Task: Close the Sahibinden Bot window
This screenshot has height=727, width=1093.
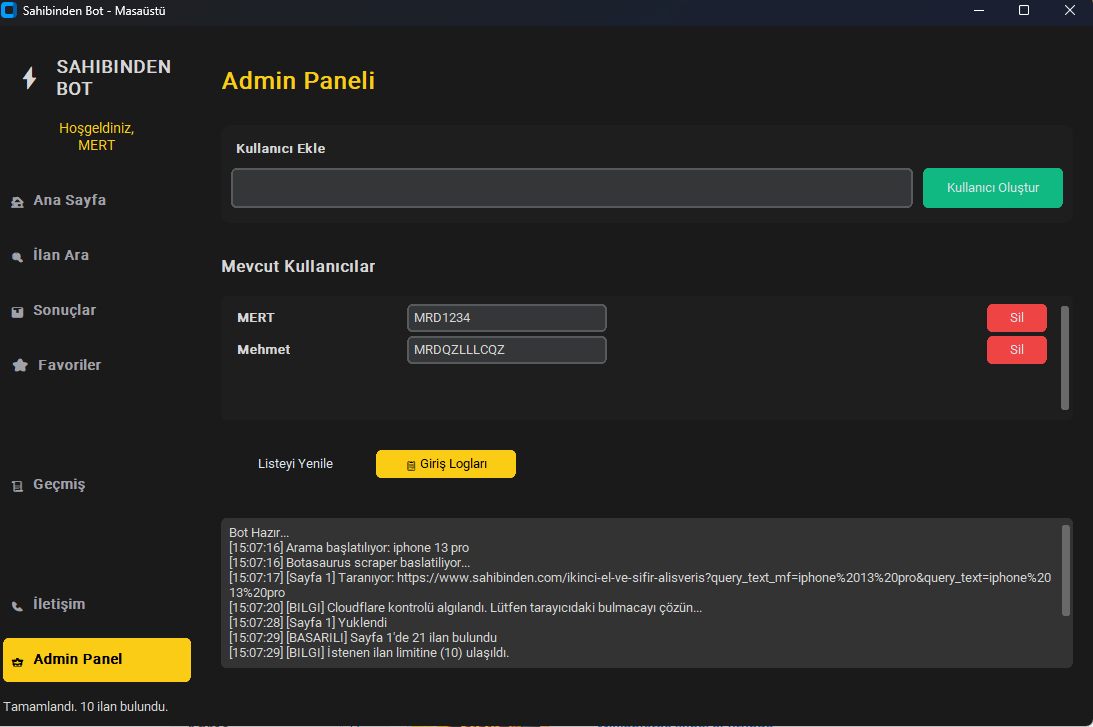Action: pyautogui.click(x=1070, y=10)
